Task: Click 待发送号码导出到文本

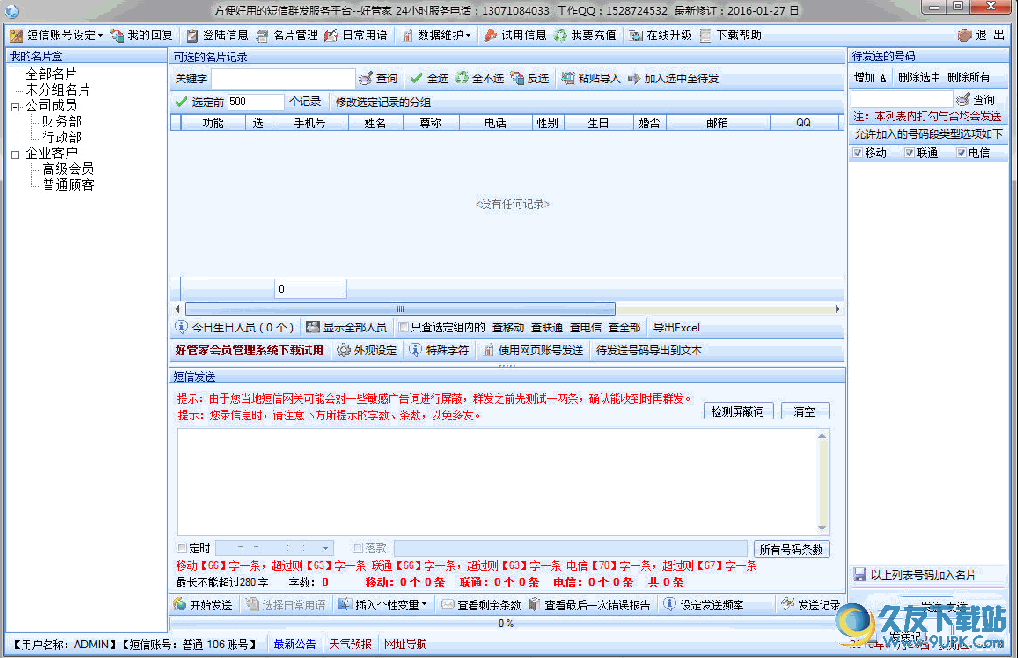Action: 649,350
